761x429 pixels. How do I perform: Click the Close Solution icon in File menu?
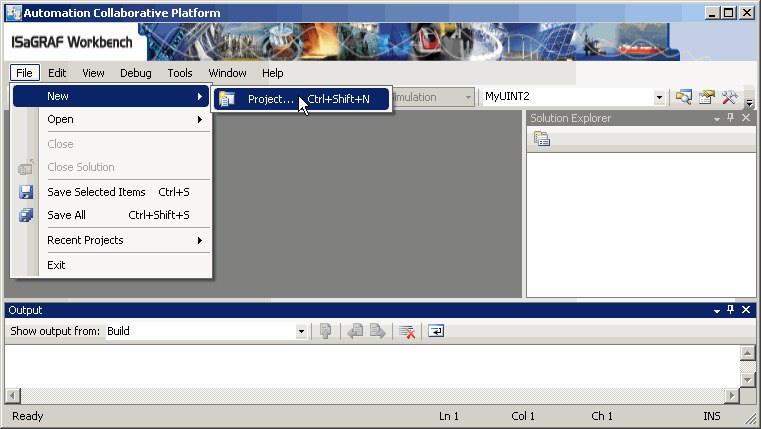26,167
